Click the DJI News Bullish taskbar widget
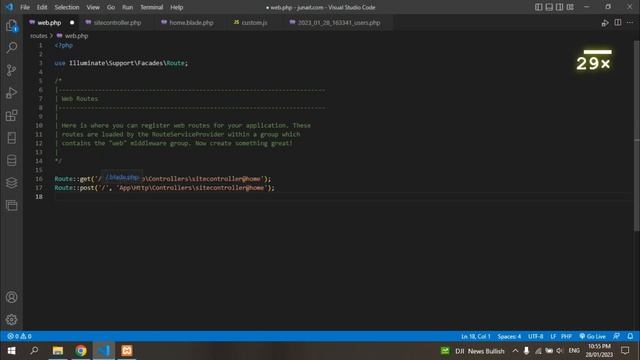 [x=473, y=351]
